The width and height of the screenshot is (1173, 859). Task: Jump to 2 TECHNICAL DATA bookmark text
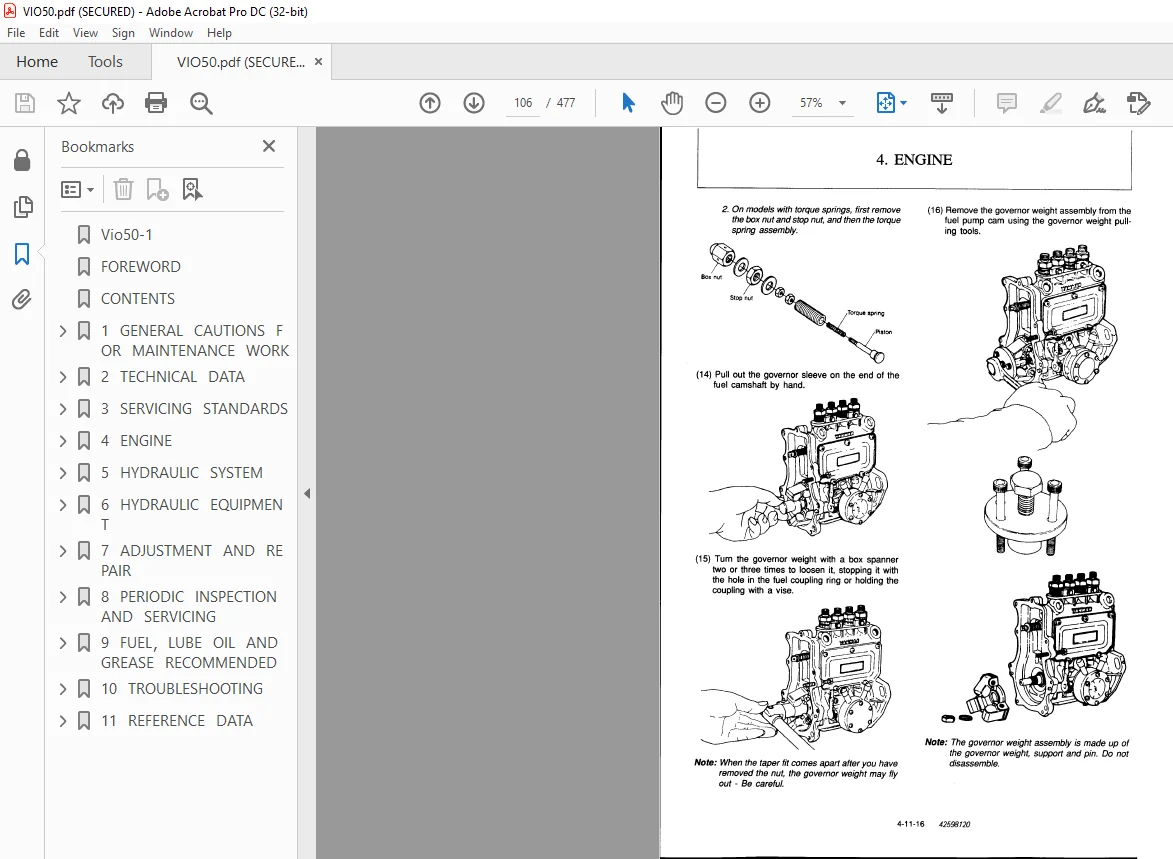tap(173, 377)
